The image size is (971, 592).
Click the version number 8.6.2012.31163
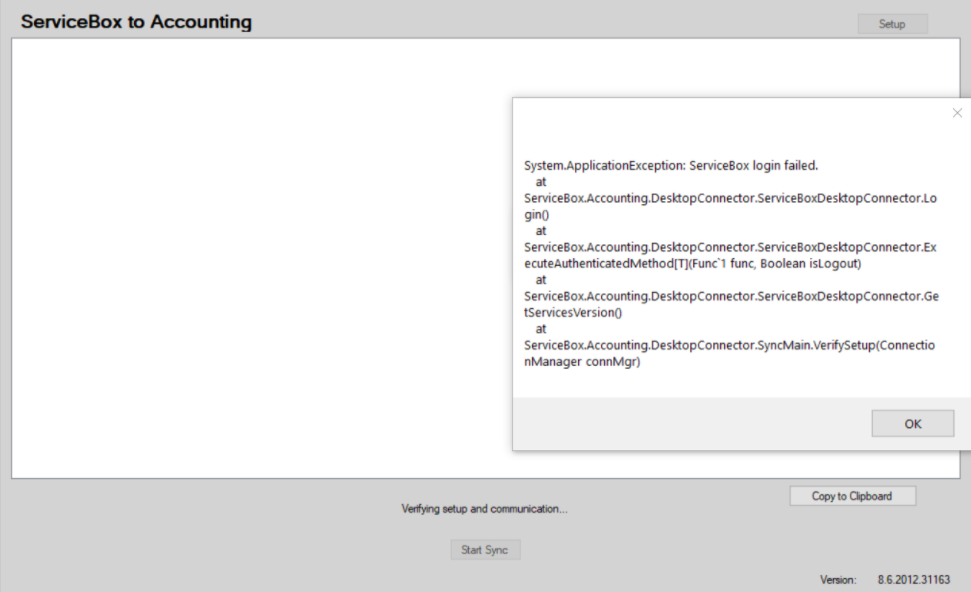coord(913,580)
